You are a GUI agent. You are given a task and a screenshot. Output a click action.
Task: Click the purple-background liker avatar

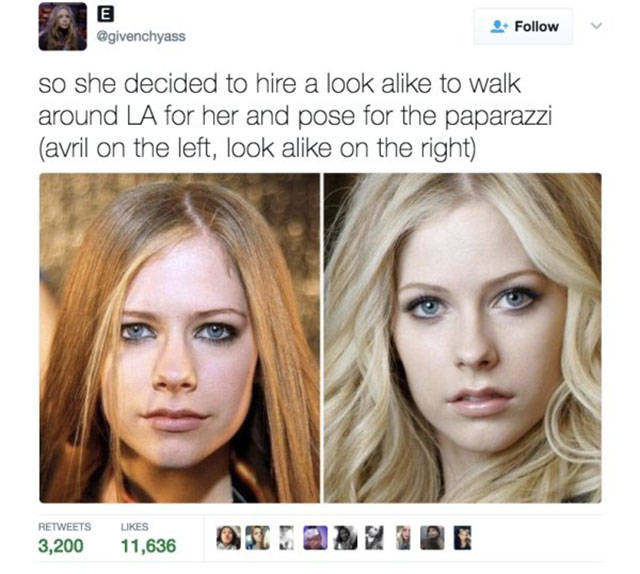[315, 538]
